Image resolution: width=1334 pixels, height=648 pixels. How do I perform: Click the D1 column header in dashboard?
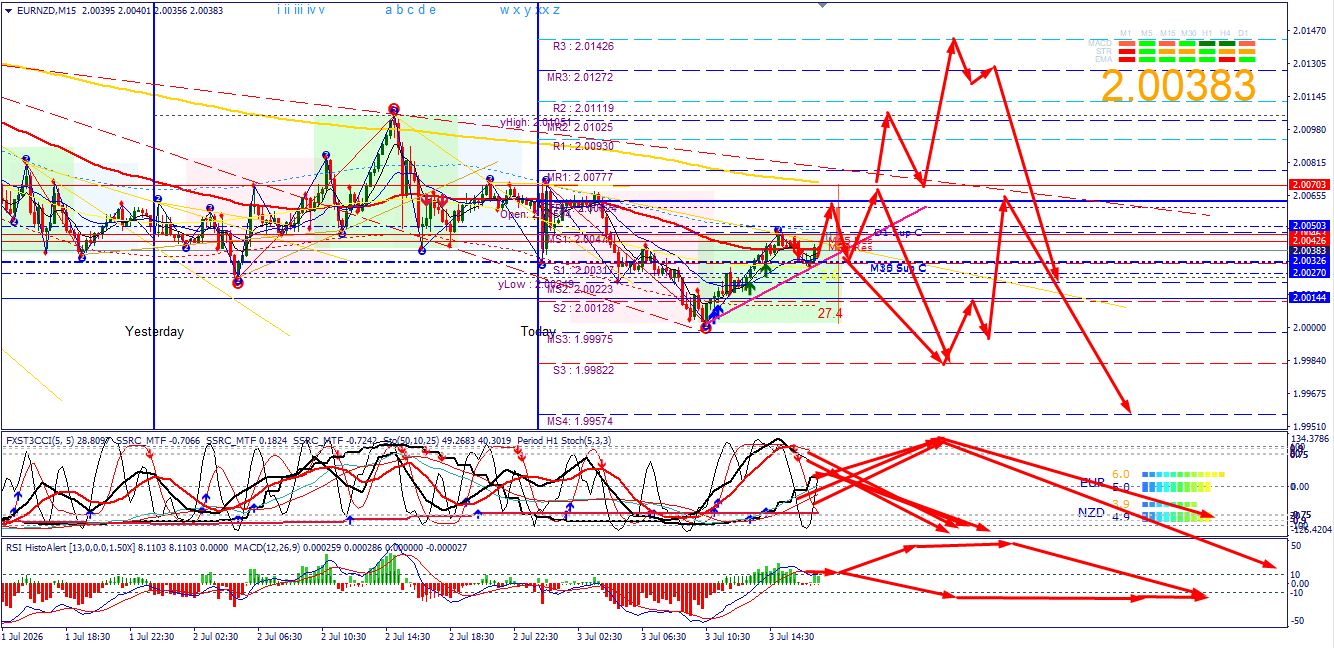1243,33
